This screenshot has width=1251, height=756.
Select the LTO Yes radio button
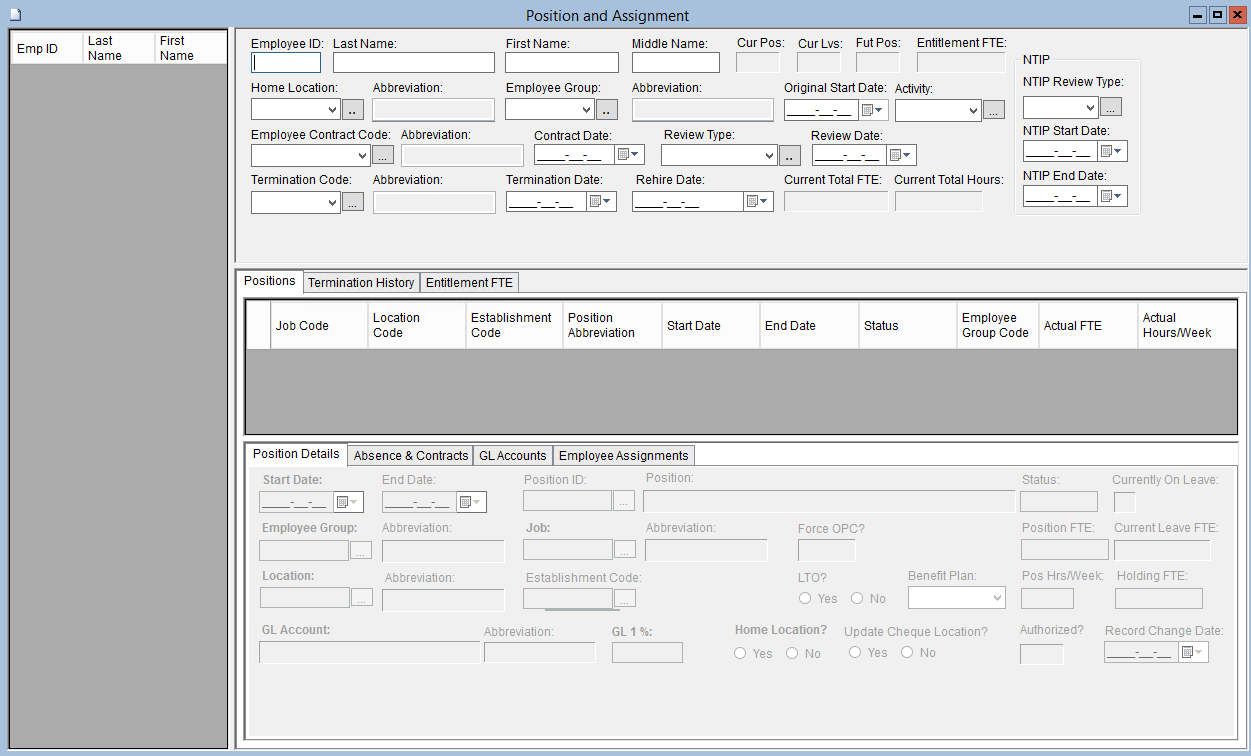(805, 599)
